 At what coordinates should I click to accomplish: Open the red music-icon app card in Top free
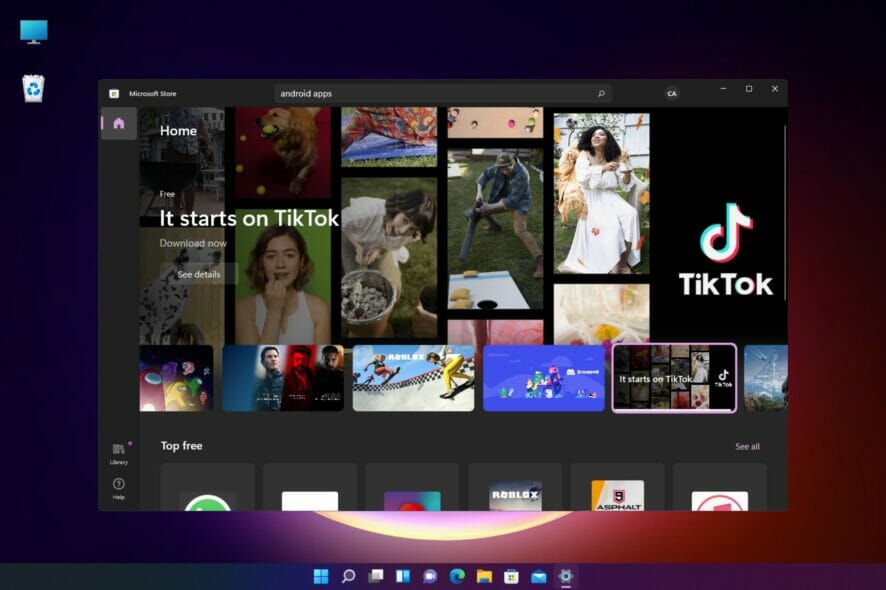point(720,487)
